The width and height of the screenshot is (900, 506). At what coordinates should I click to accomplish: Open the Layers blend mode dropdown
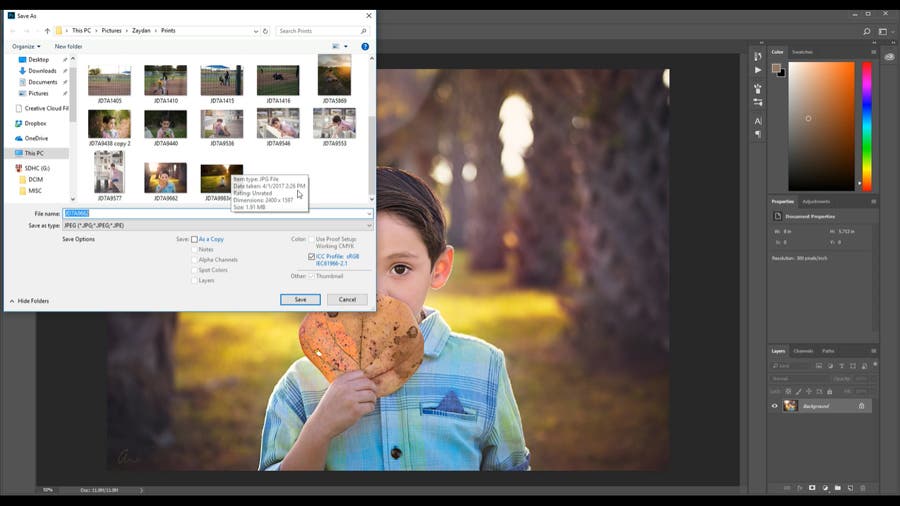799,379
